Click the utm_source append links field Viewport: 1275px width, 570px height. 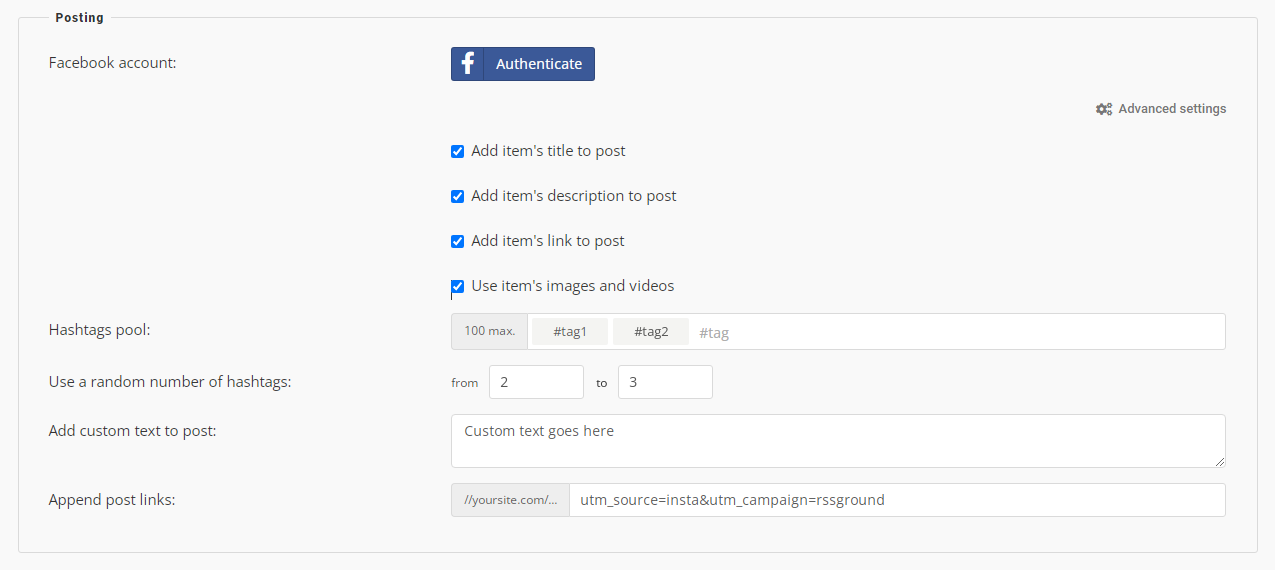point(896,500)
